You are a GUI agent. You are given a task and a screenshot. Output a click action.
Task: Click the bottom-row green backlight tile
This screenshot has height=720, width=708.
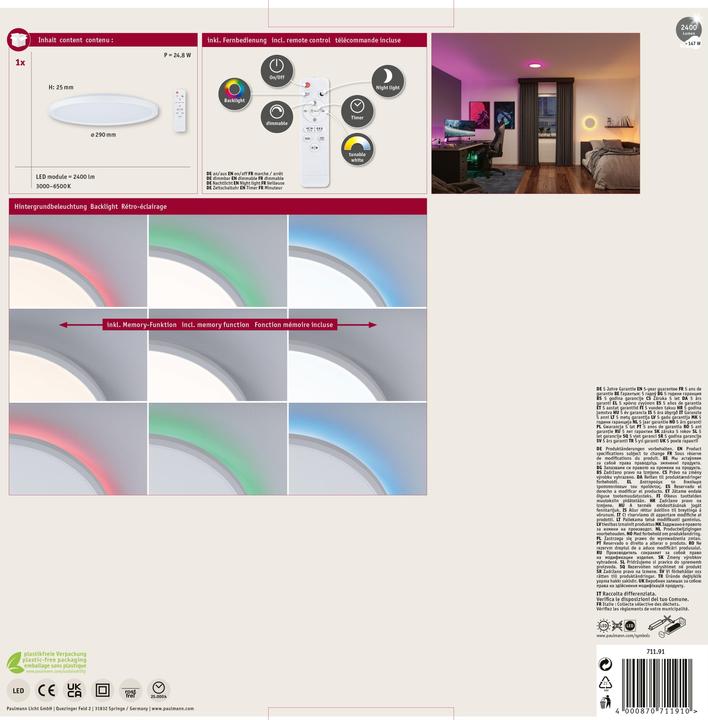pos(218,449)
